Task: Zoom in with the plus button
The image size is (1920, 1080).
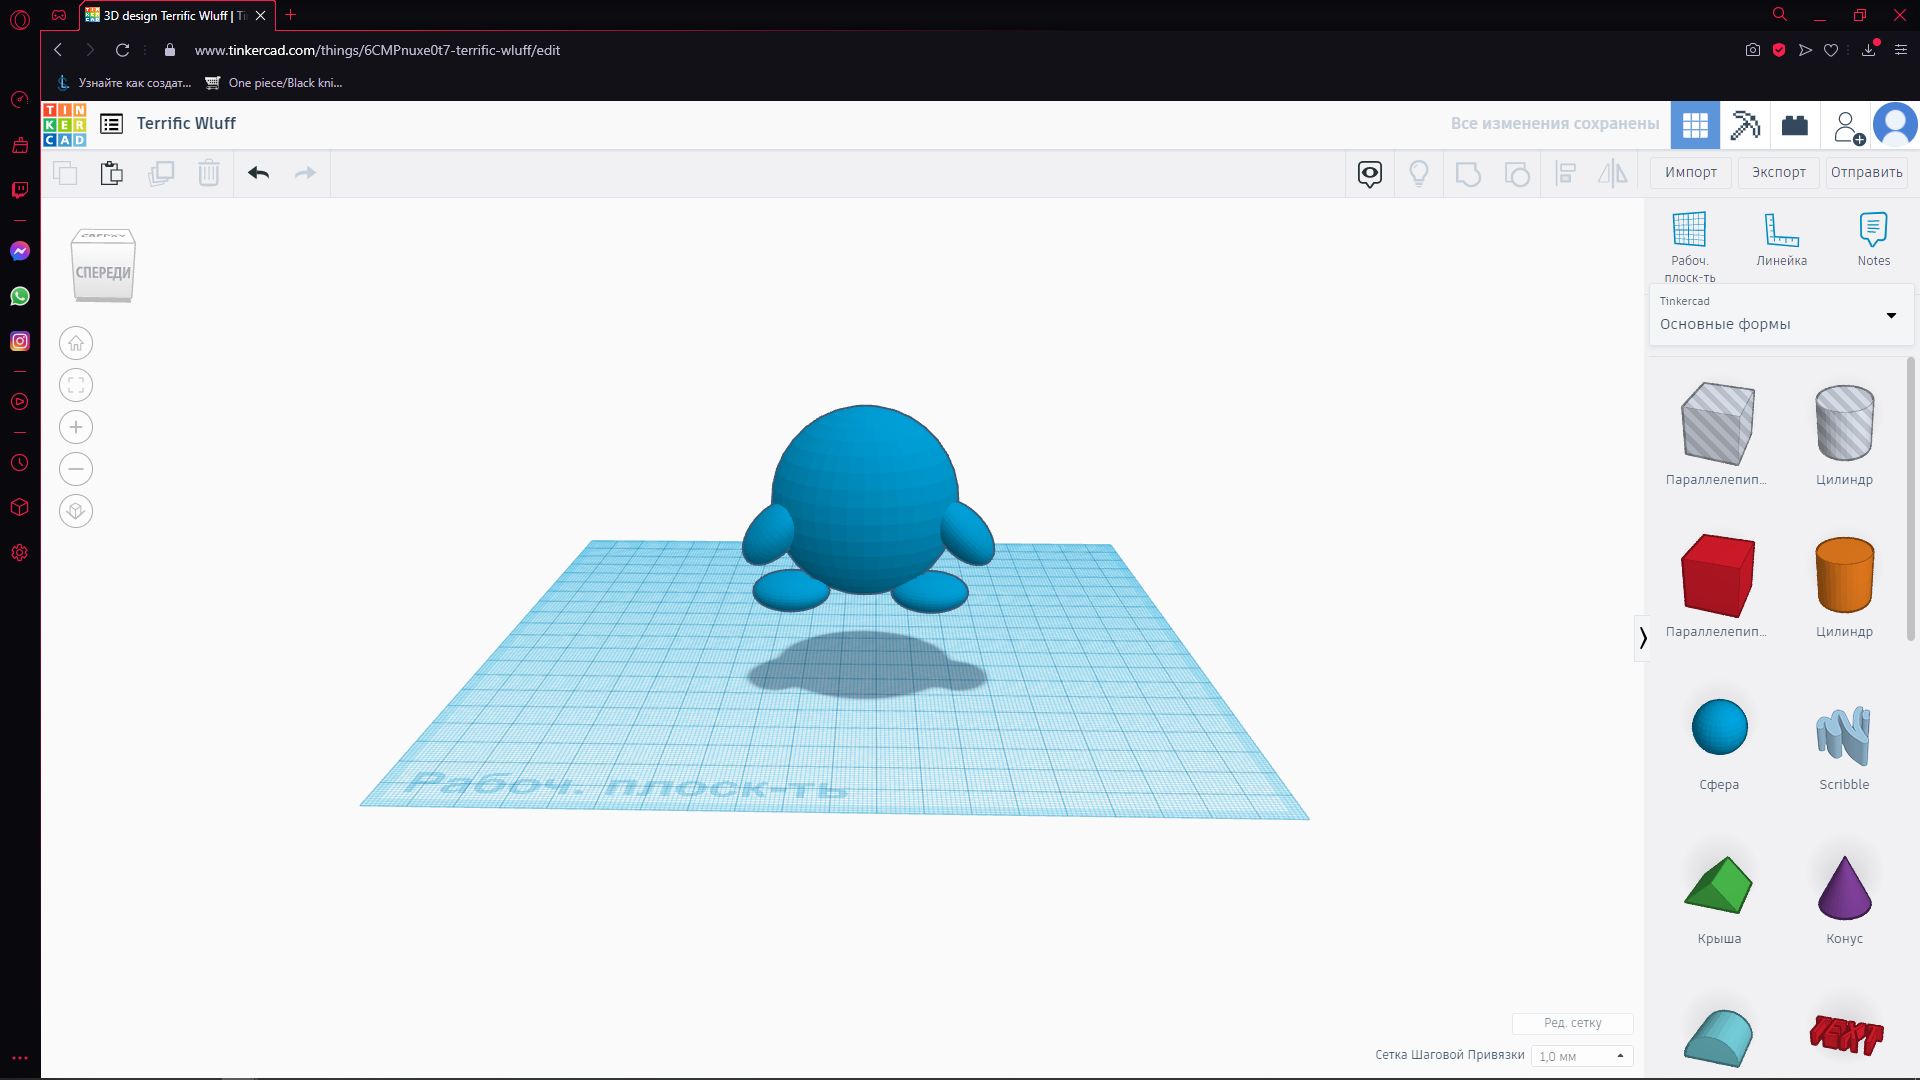Action: coord(76,427)
